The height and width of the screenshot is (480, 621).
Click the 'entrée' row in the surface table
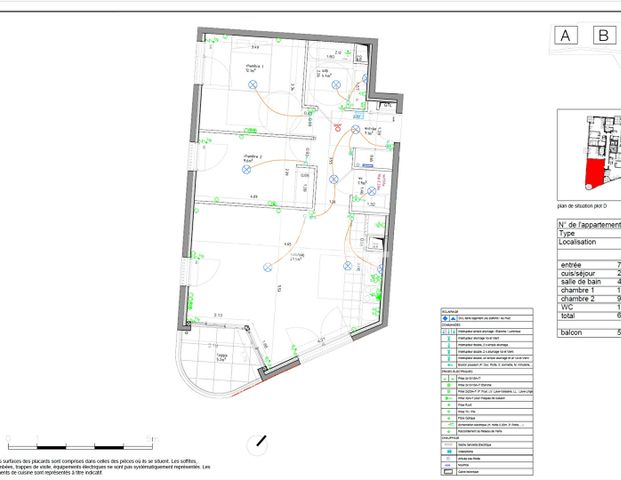(589, 265)
